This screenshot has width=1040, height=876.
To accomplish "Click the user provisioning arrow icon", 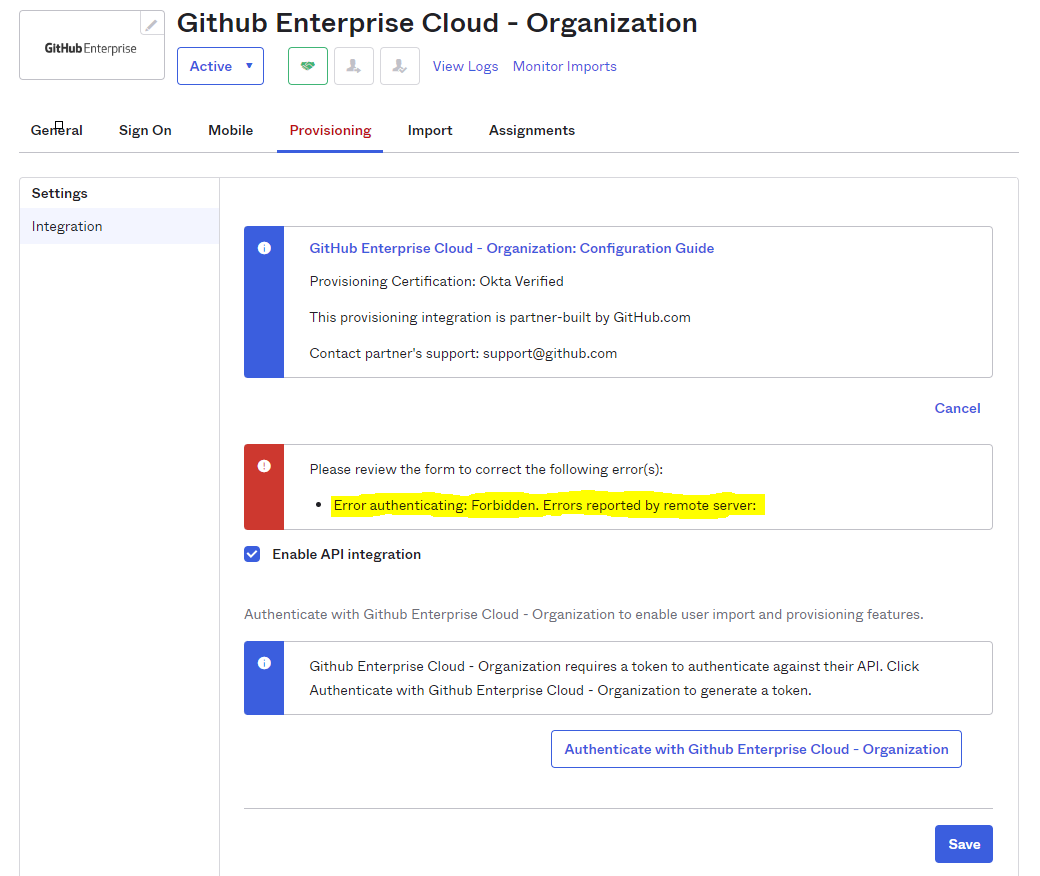I will (x=354, y=66).
